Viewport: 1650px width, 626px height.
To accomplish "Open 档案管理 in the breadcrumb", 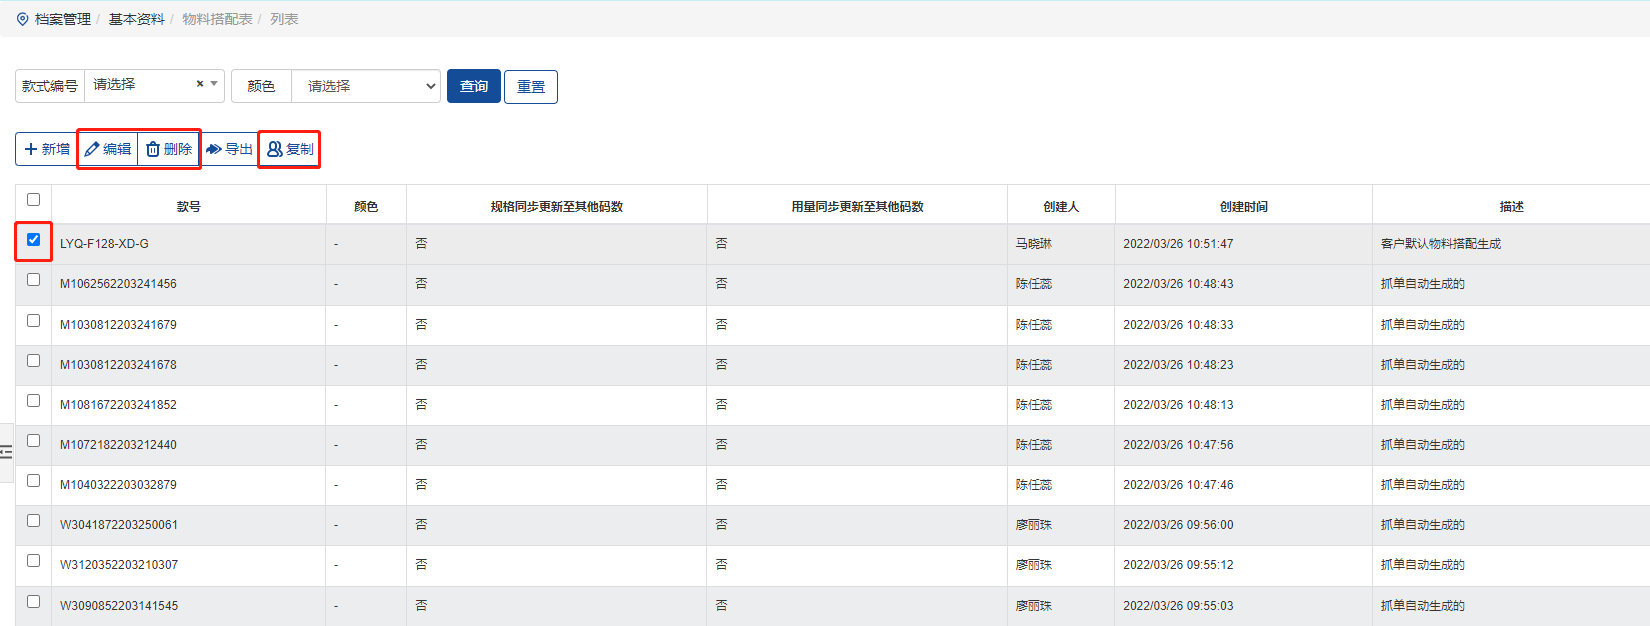I will (x=62, y=19).
